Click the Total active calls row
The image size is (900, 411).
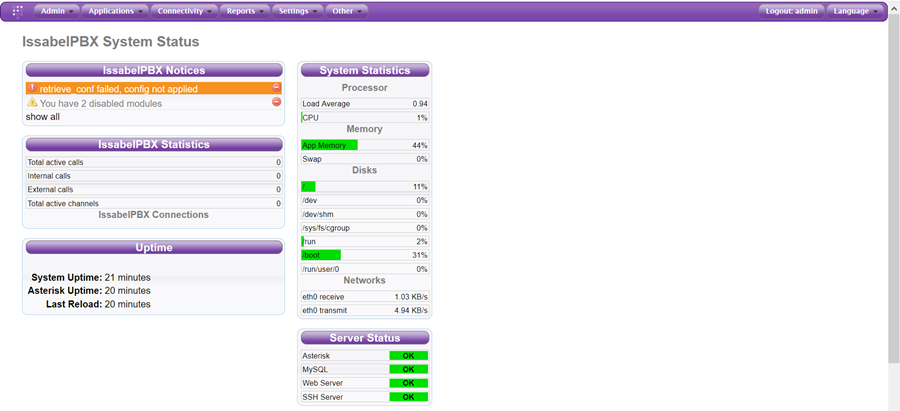click(x=154, y=162)
